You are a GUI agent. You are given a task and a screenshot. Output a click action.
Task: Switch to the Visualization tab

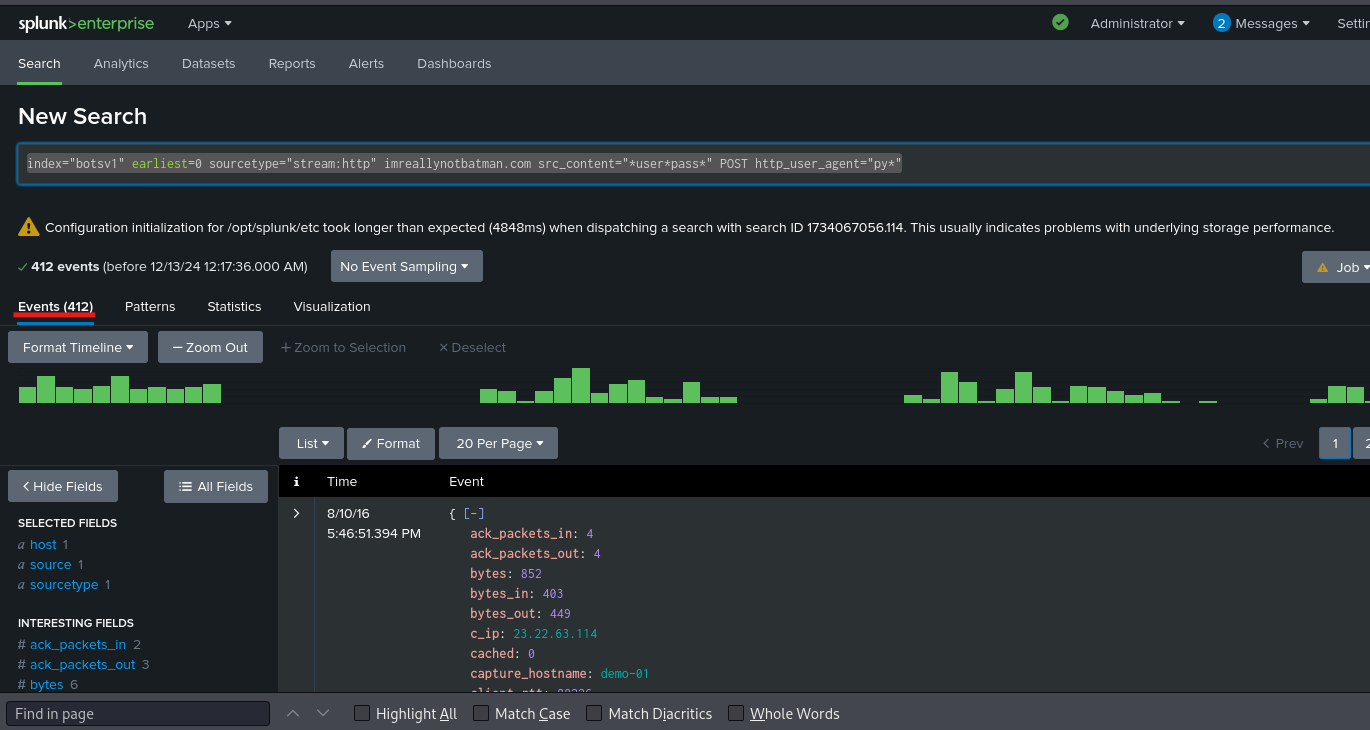pyautogui.click(x=332, y=306)
